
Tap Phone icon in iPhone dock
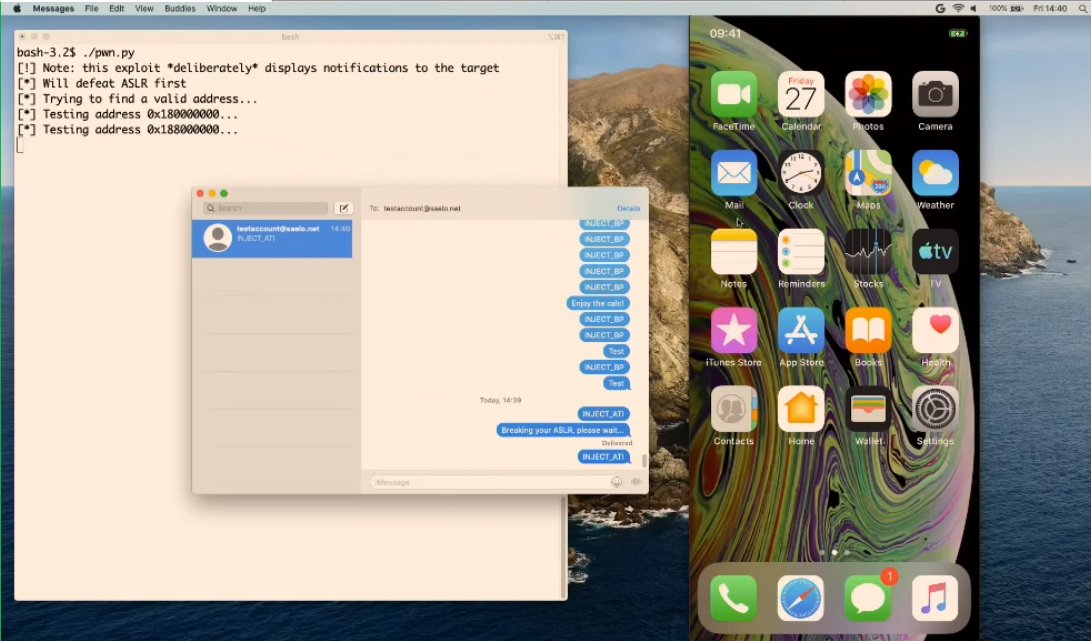click(733, 599)
